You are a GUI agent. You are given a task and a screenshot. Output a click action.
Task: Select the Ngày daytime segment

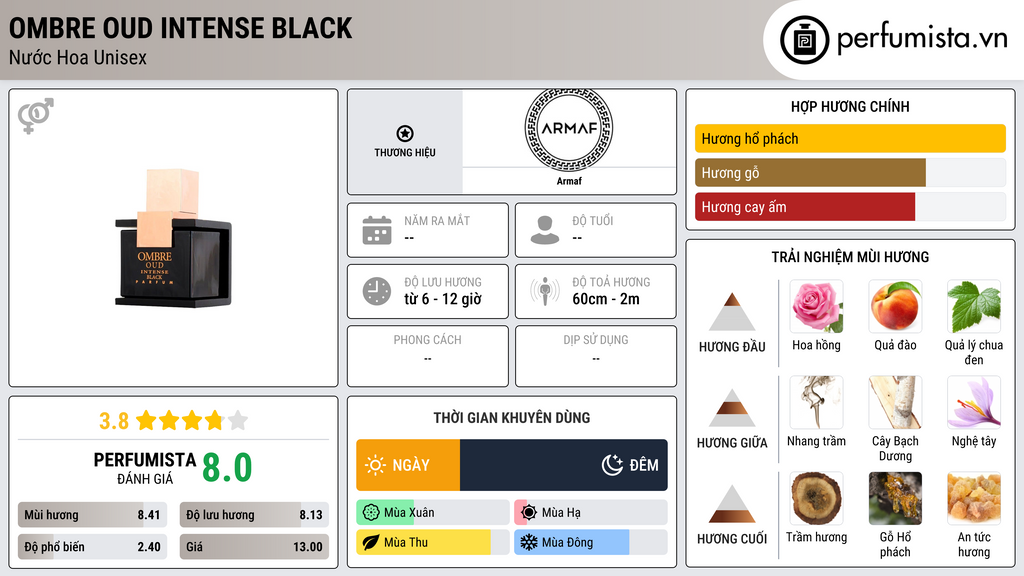coord(408,465)
